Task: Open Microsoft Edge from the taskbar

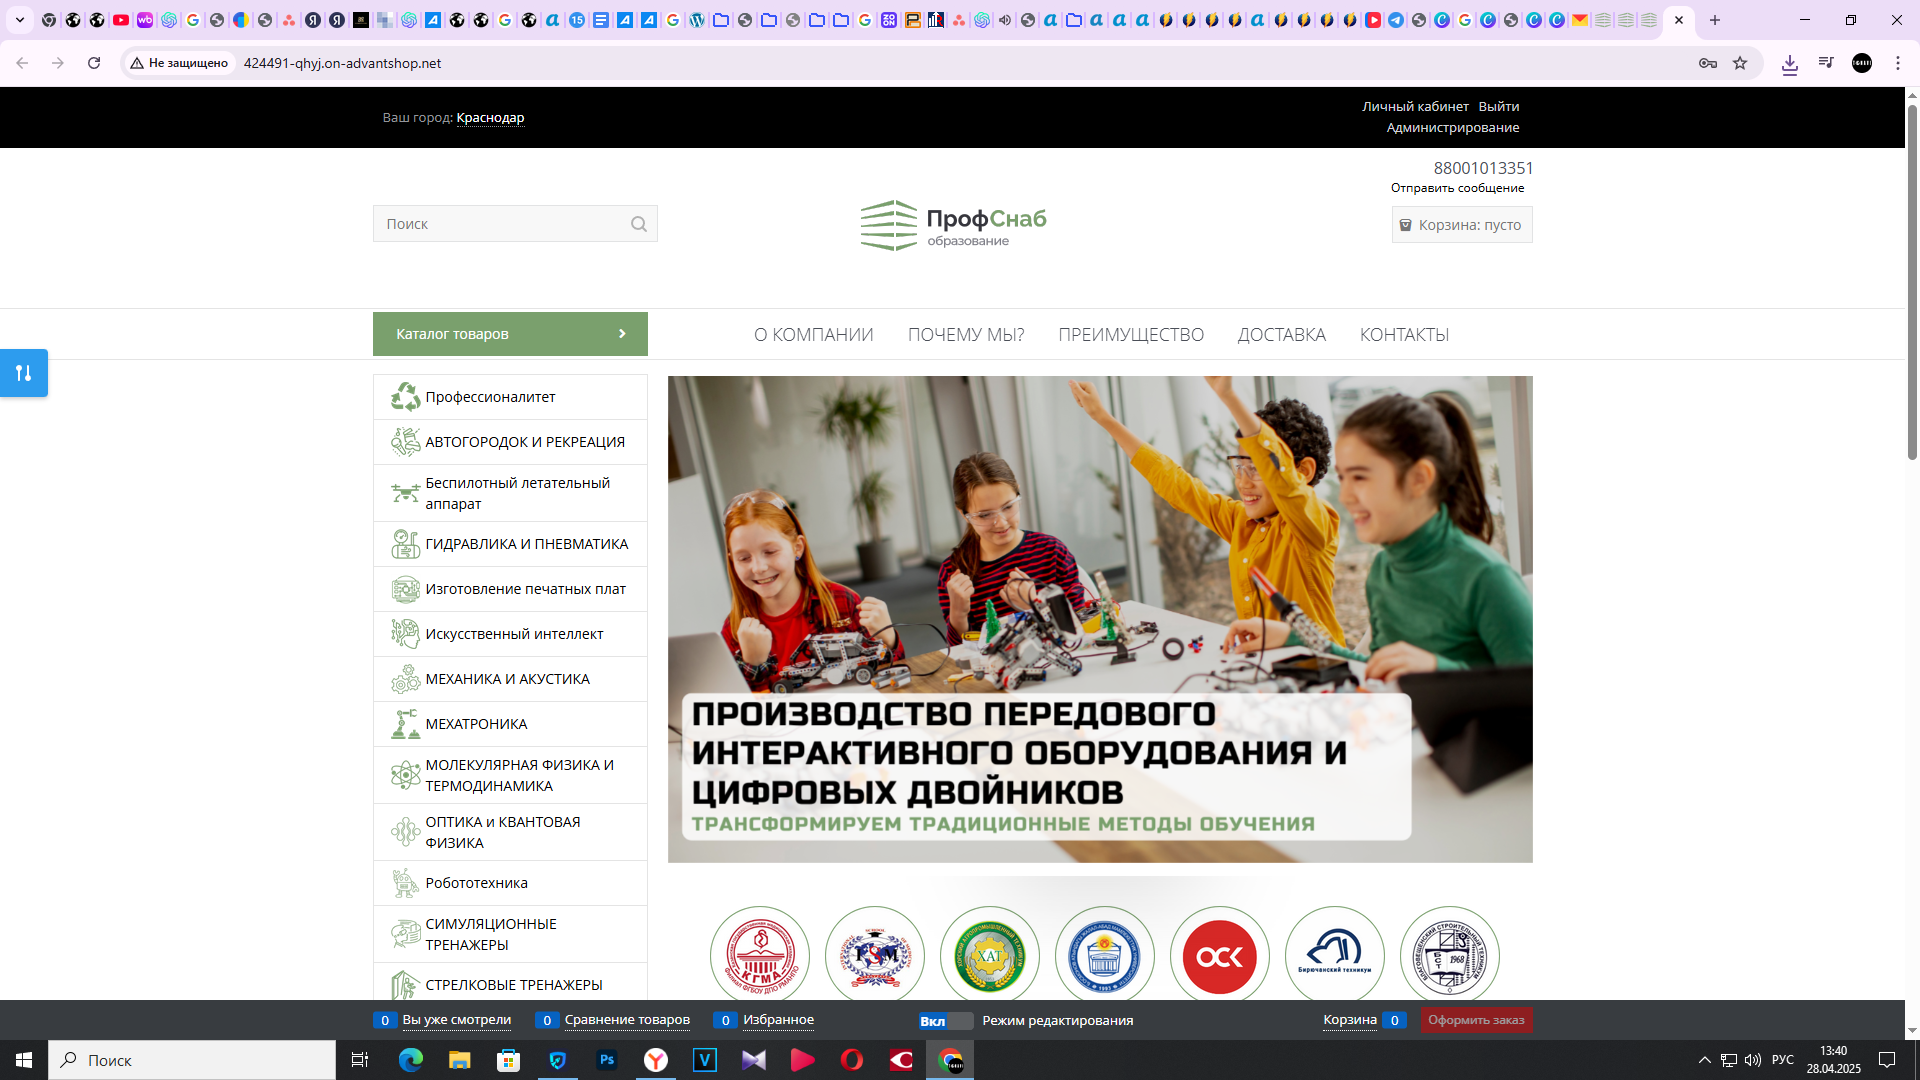Action: click(x=411, y=1060)
